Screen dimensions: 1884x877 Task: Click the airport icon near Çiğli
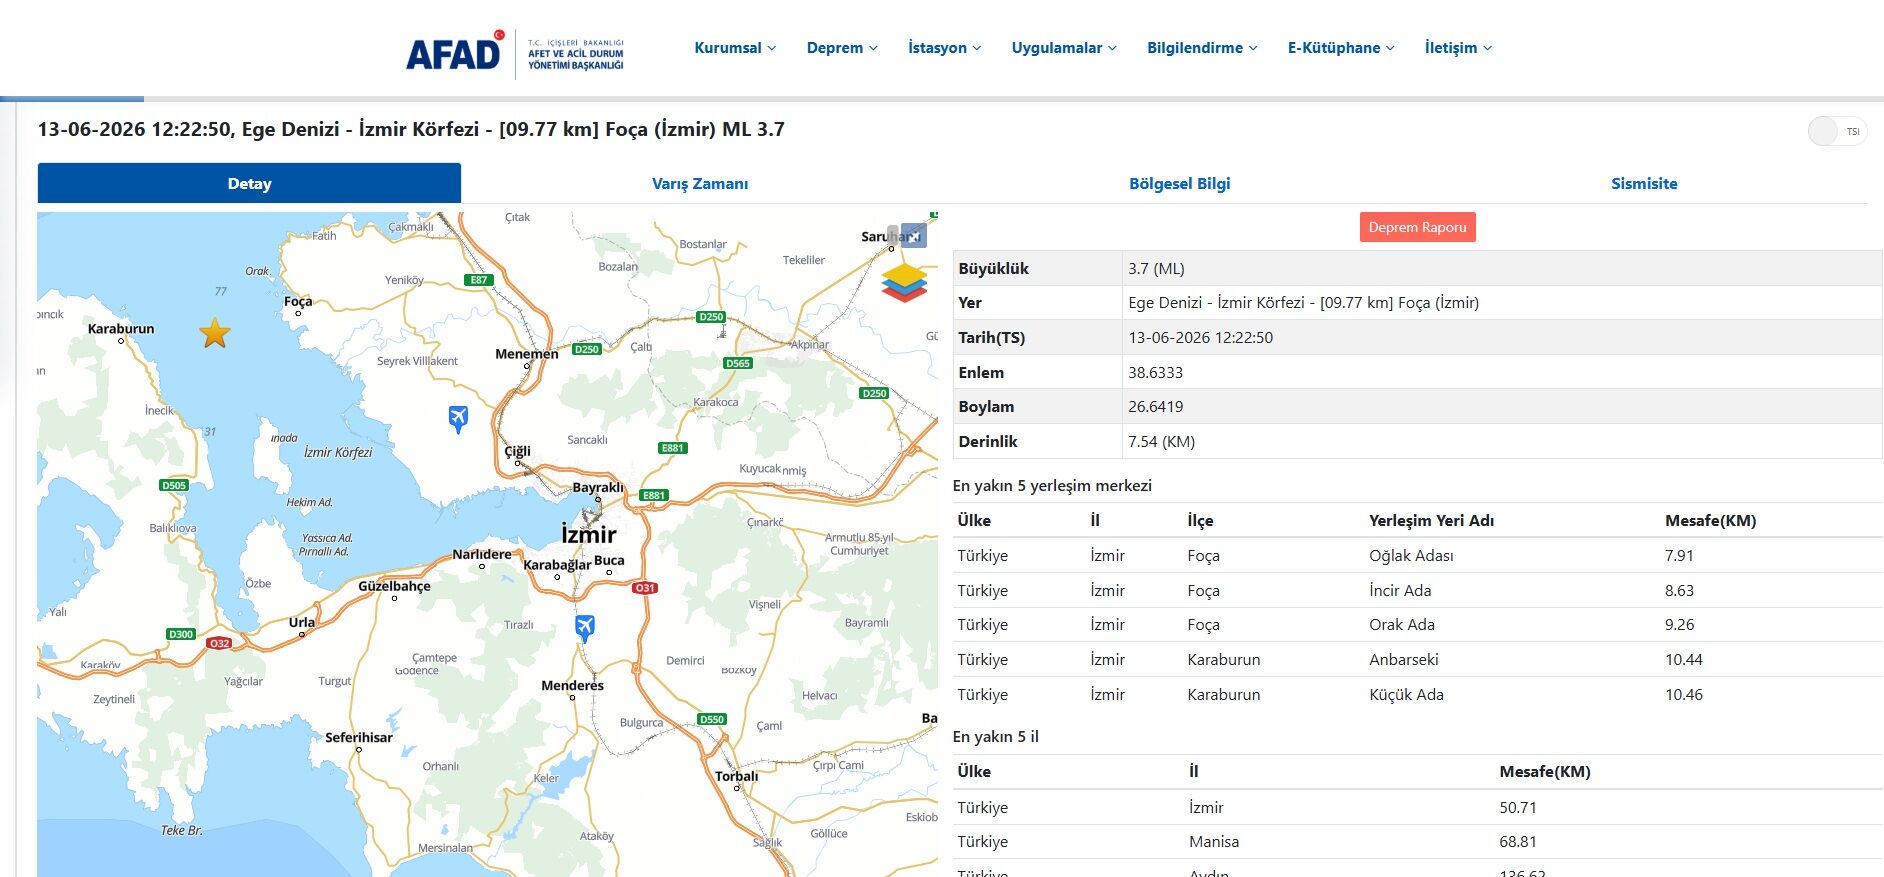point(458,418)
